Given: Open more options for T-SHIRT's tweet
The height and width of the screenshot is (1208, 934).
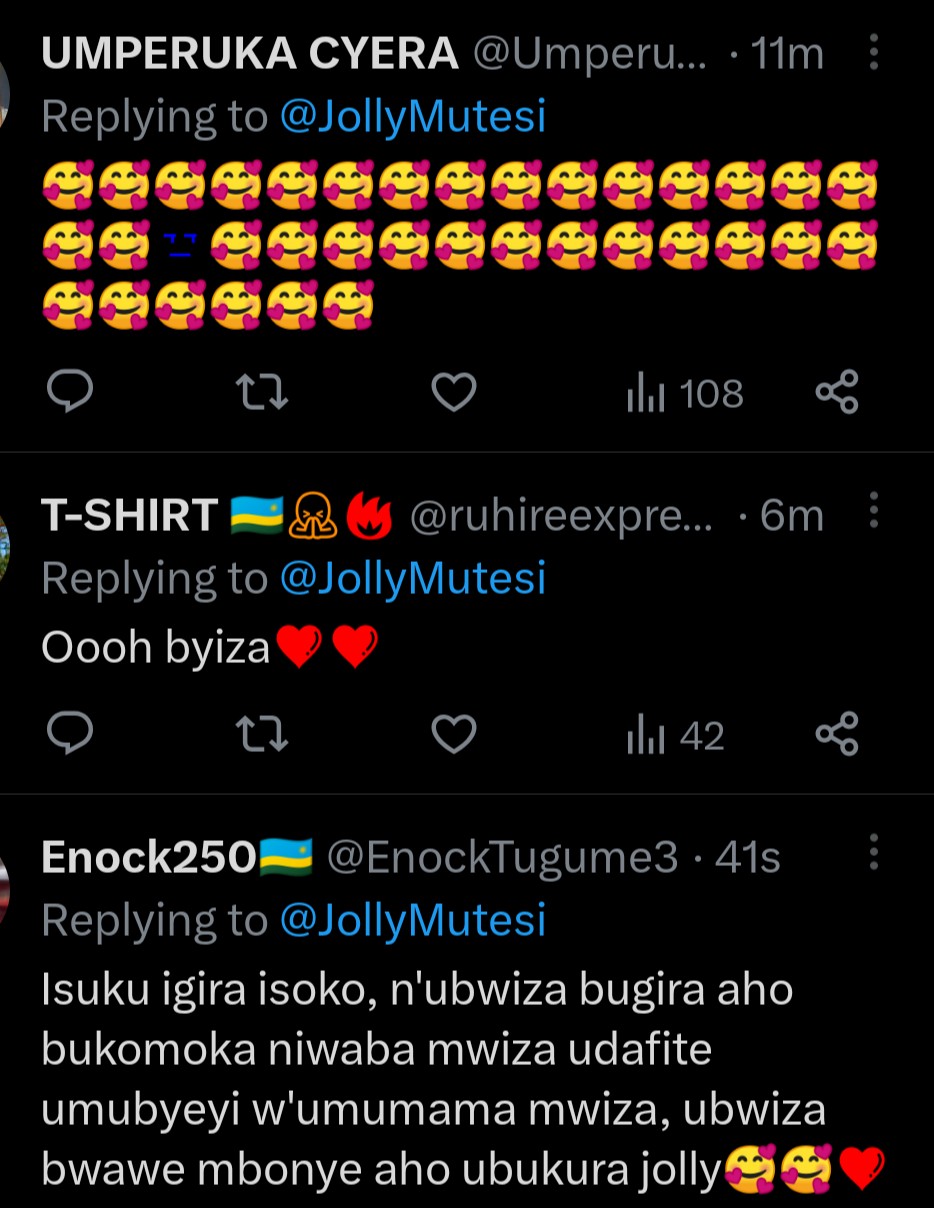Looking at the screenshot, I should click(873, 511).
